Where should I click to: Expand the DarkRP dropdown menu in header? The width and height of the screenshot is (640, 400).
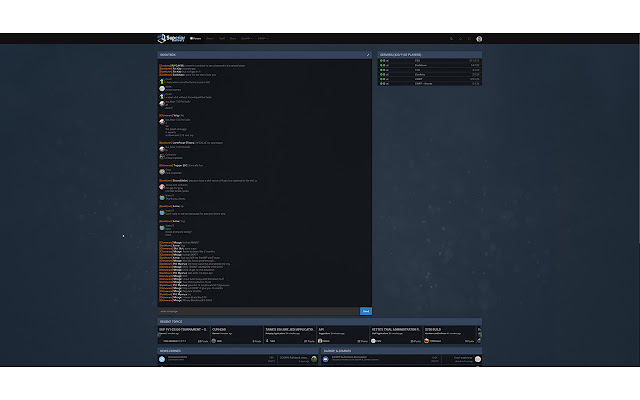(247, 38)
